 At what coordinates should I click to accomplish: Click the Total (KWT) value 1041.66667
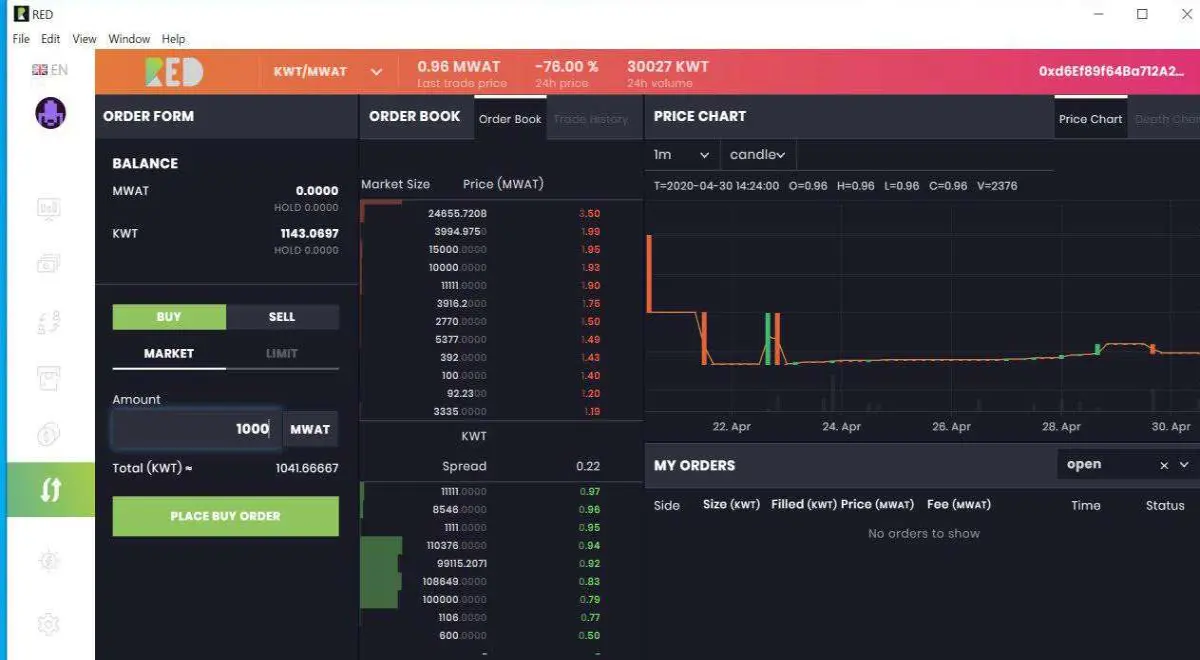click(307, 468)
